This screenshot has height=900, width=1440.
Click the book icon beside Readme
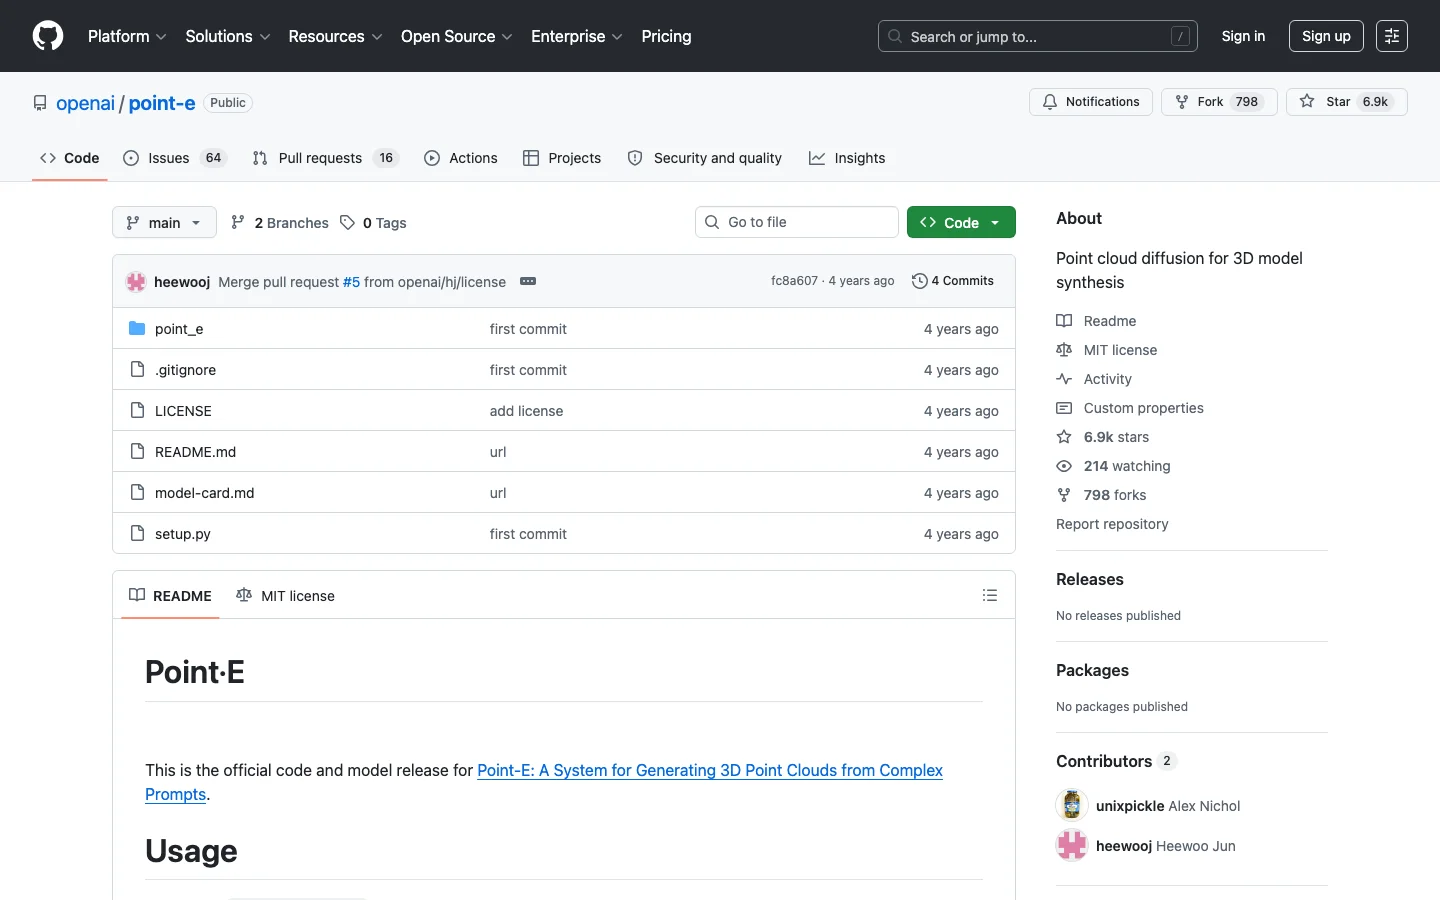coord(1064,321)
